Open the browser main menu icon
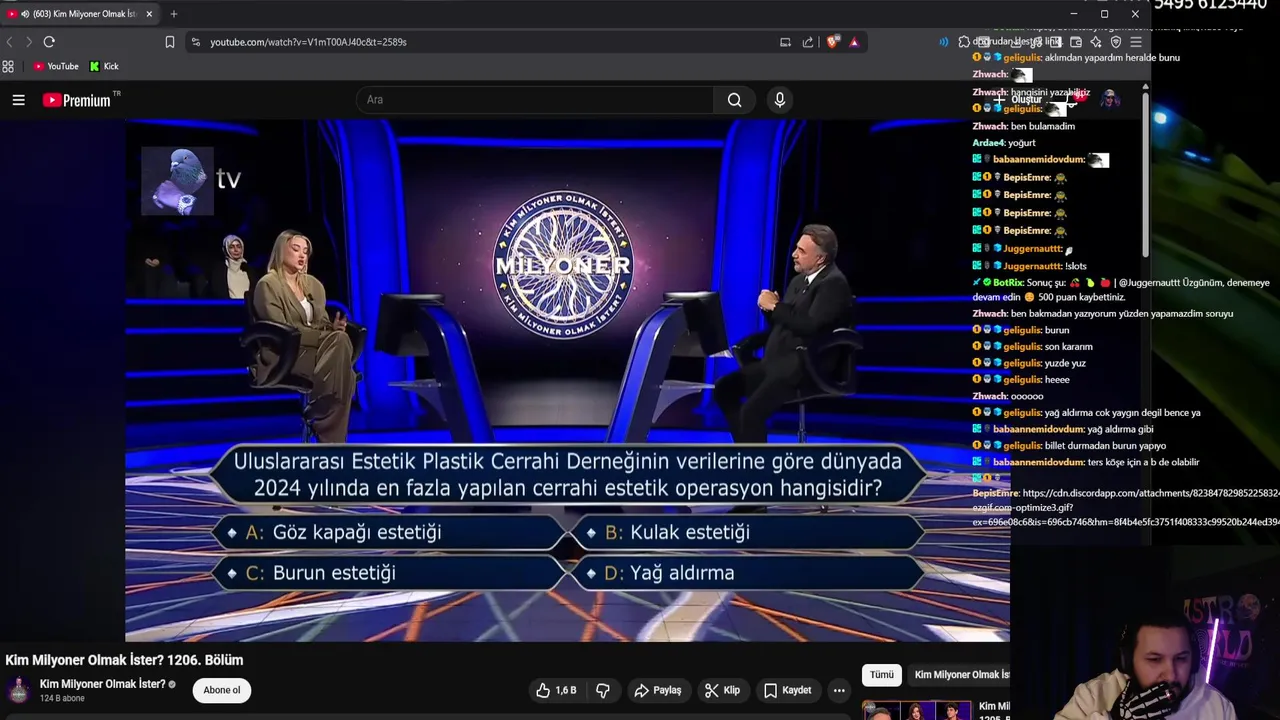This screenshot has width=1280, height=720. tap(1136, 42)
